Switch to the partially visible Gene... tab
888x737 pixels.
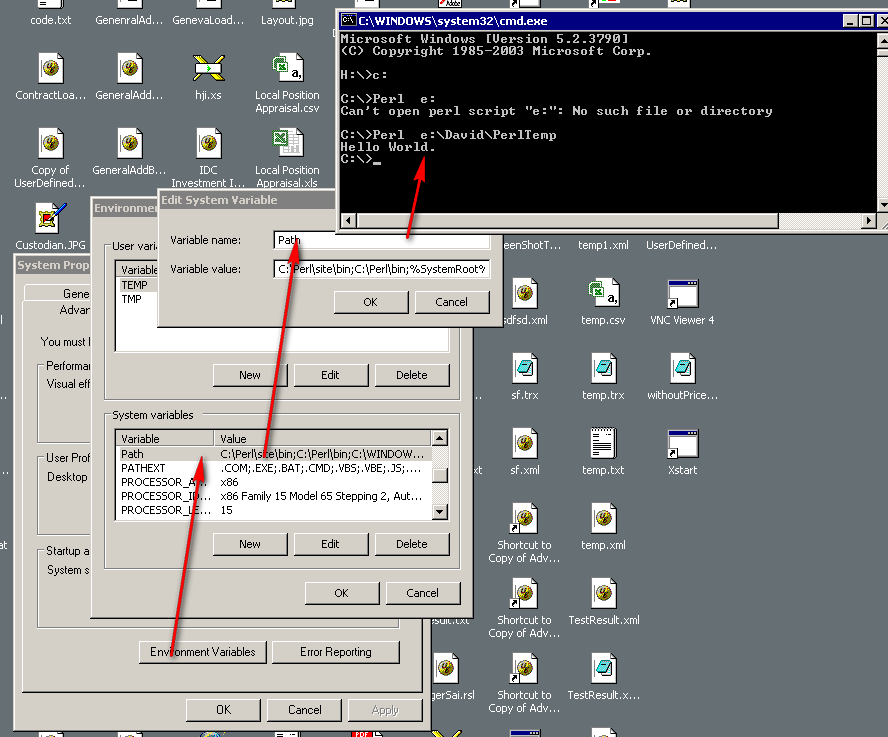pos(57,293)
